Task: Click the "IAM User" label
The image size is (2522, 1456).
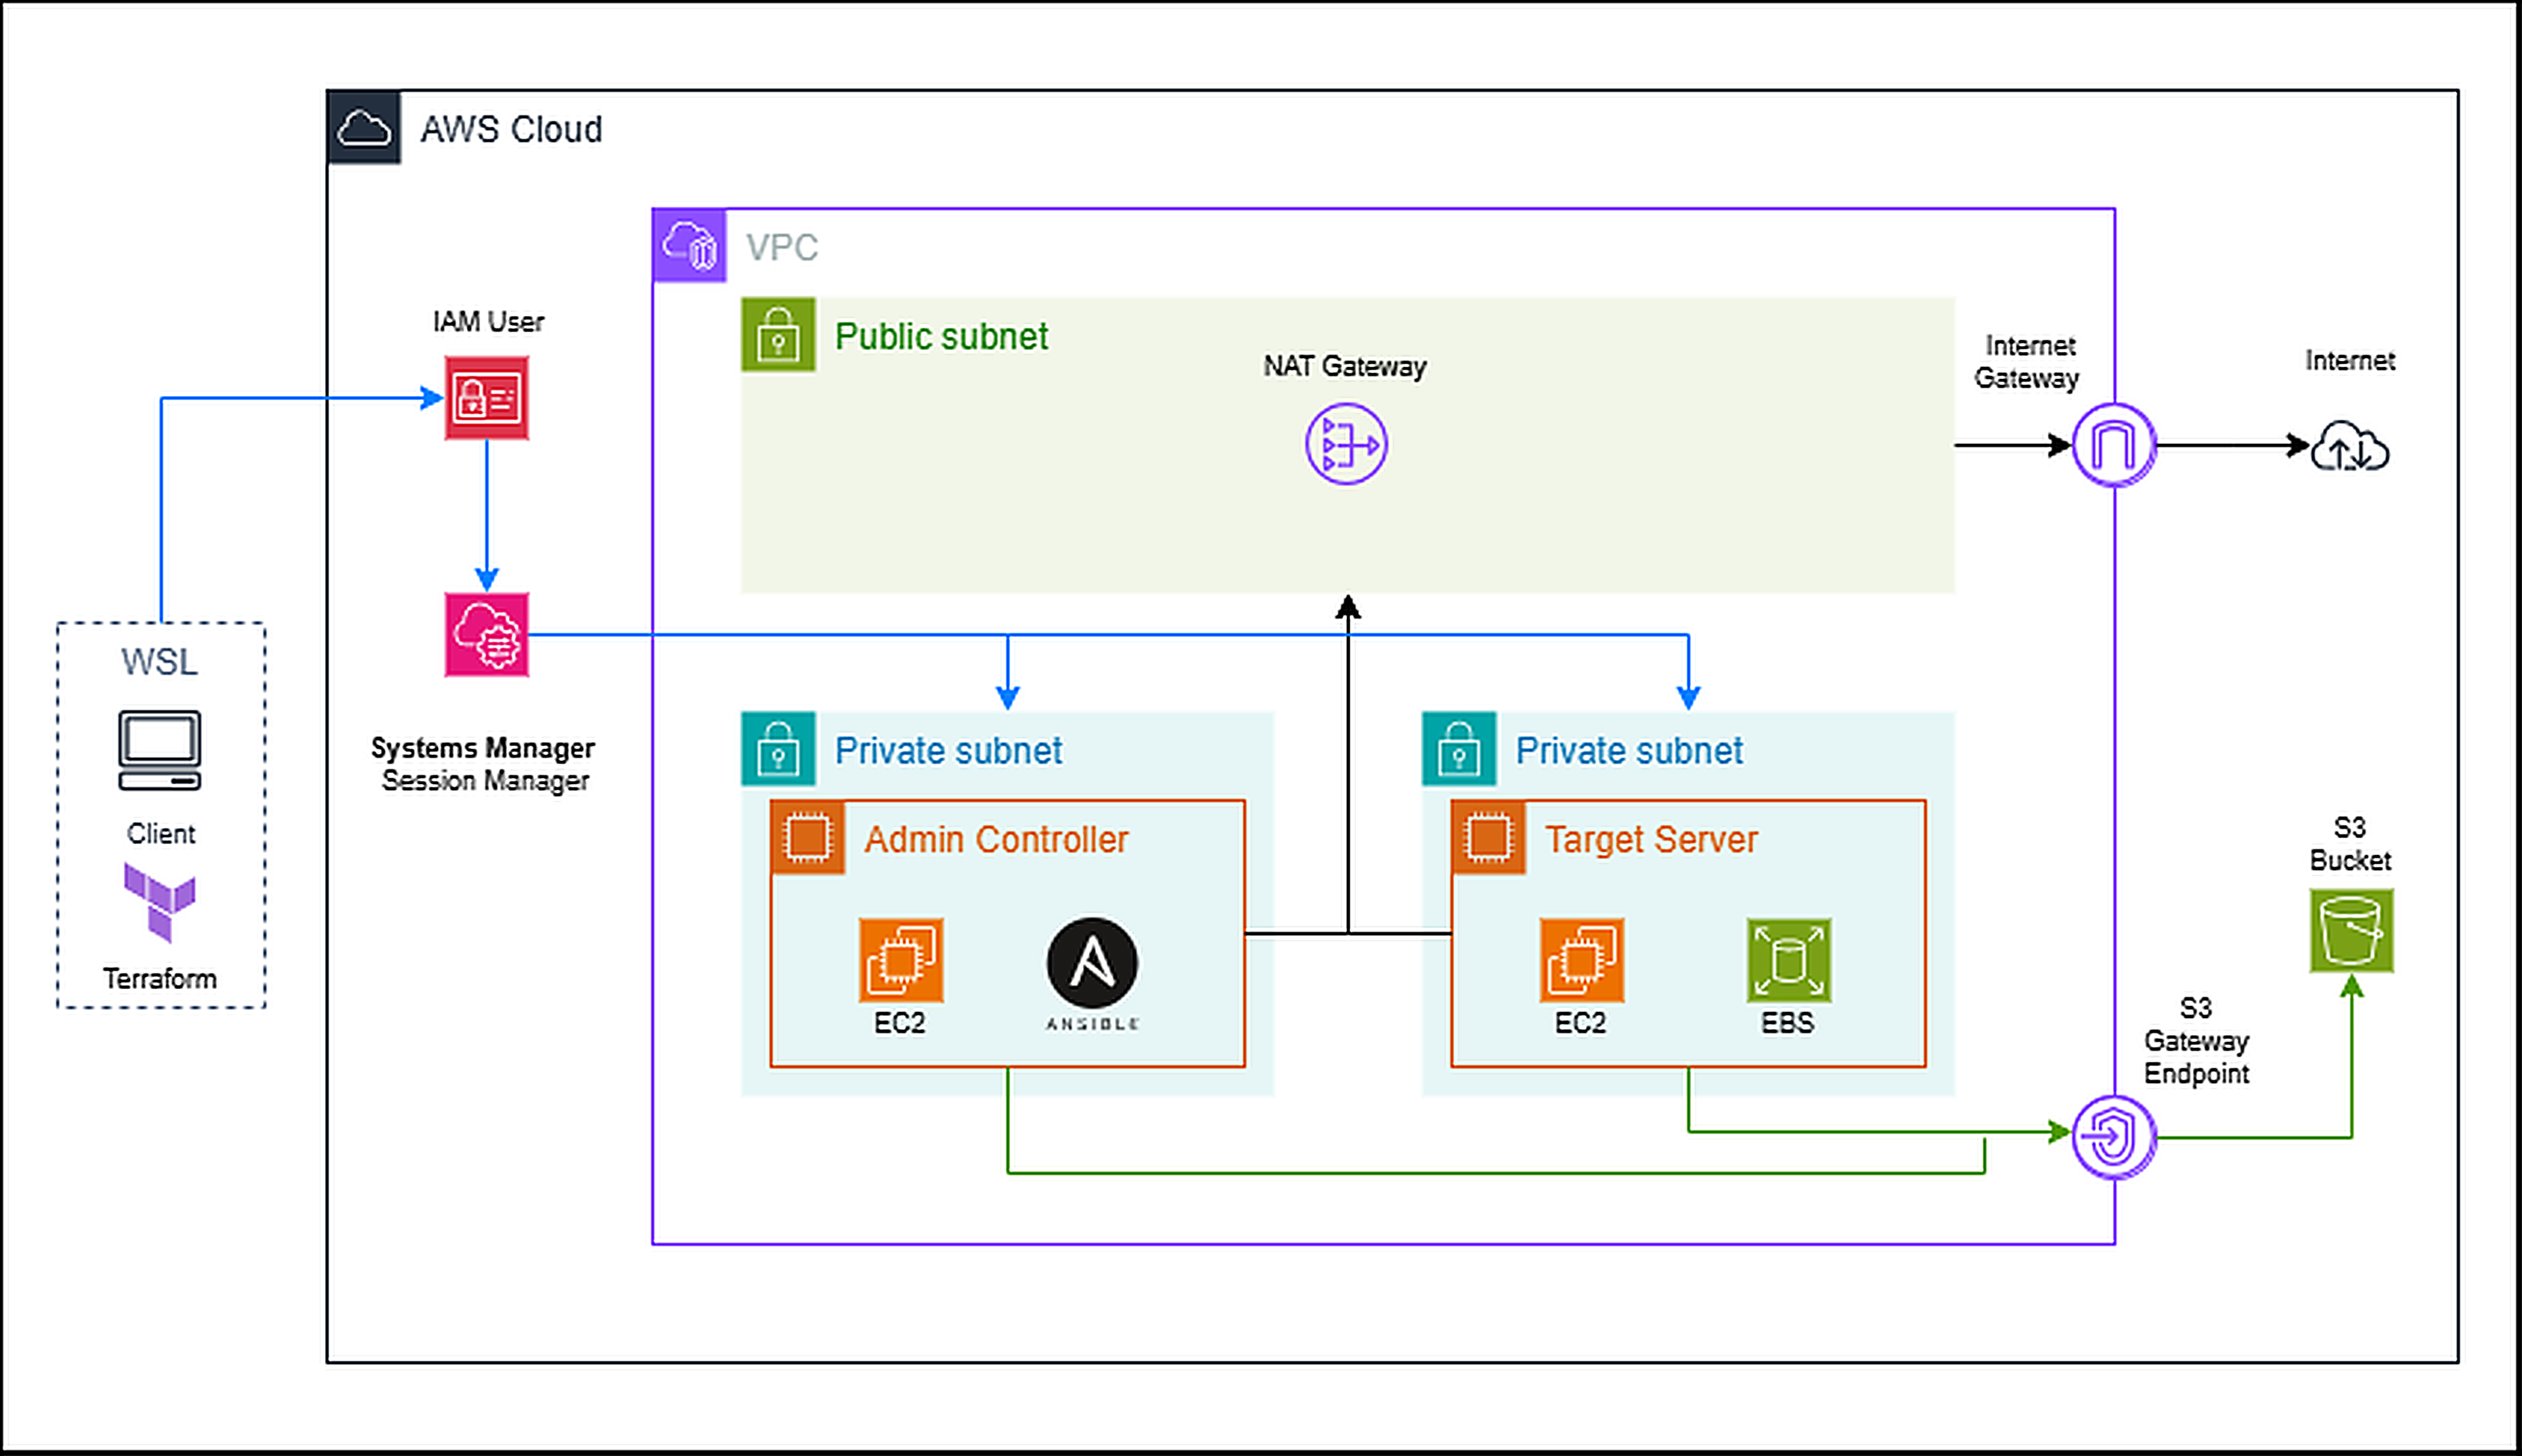Action: click(x=488, y=321)
